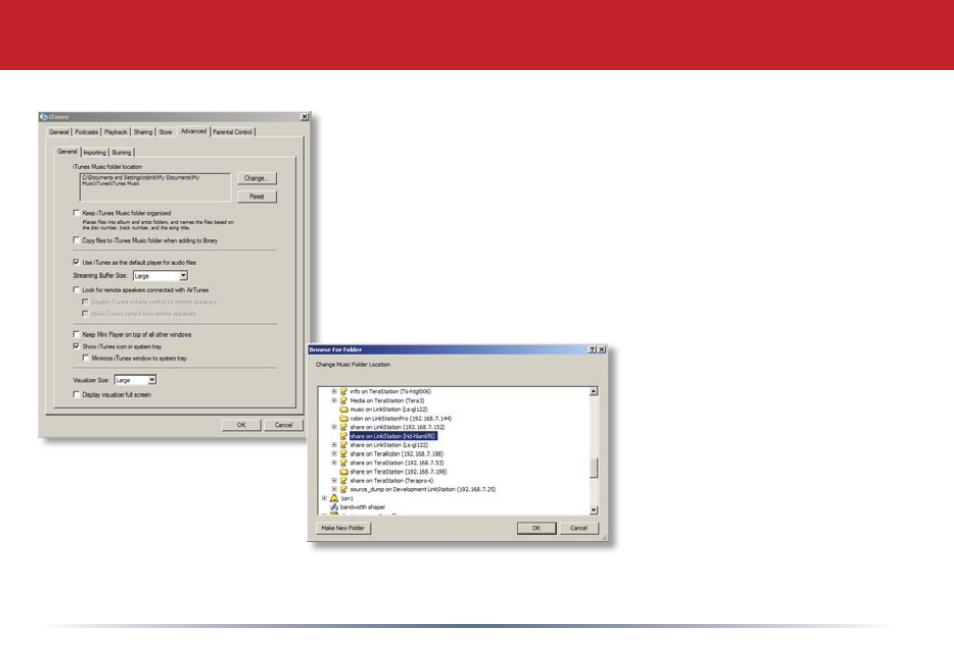Viewport: 954px width, 660px height.
Task: Expand the share on TeraRobin node
Action: [334, 454]
